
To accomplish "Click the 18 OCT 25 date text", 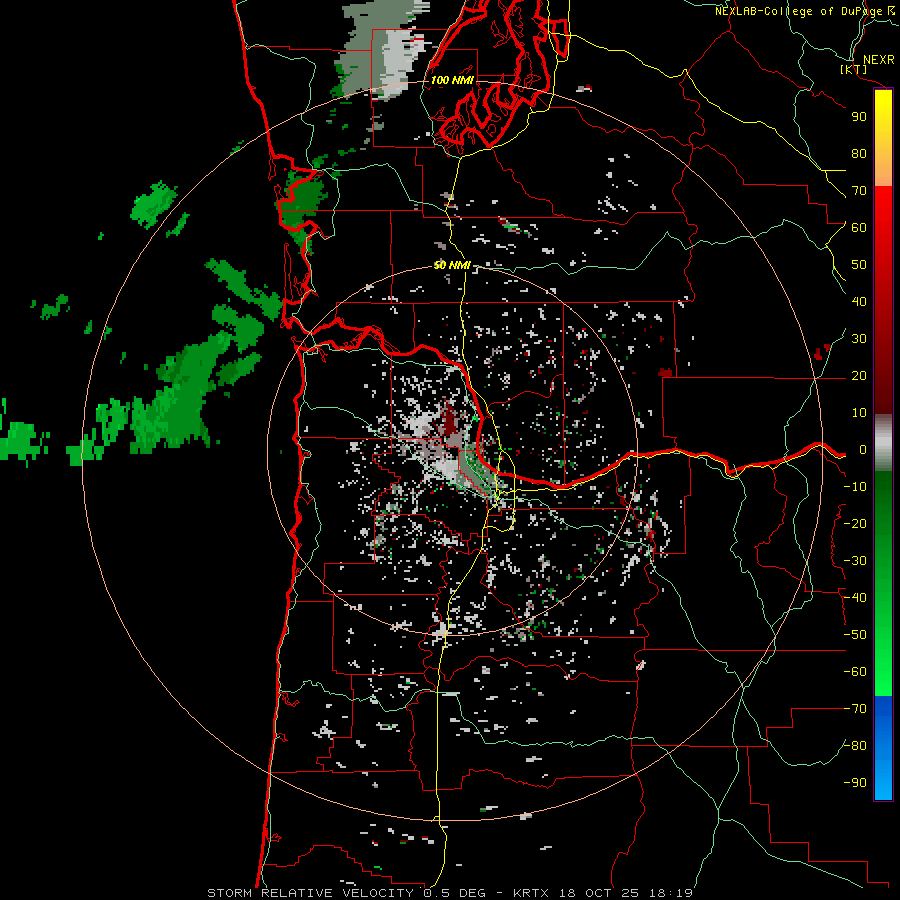I will coord(599,893).
